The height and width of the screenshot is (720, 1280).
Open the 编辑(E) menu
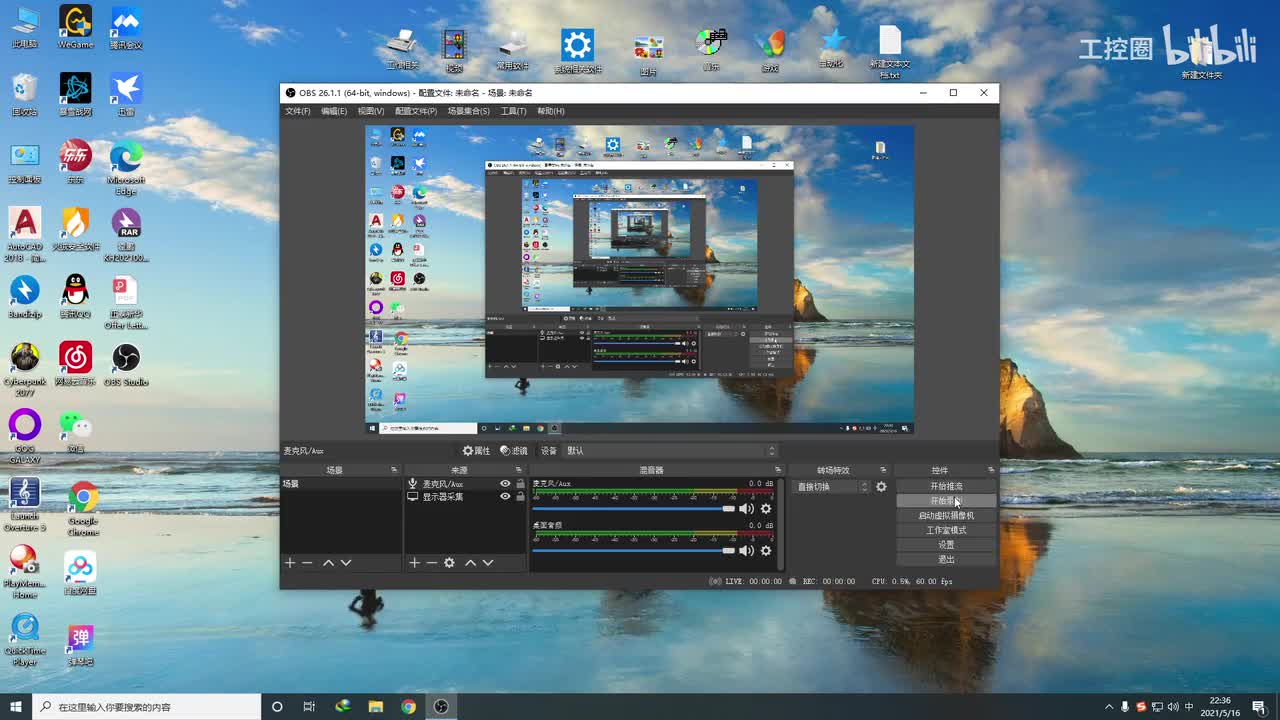[x=334, y=111]
